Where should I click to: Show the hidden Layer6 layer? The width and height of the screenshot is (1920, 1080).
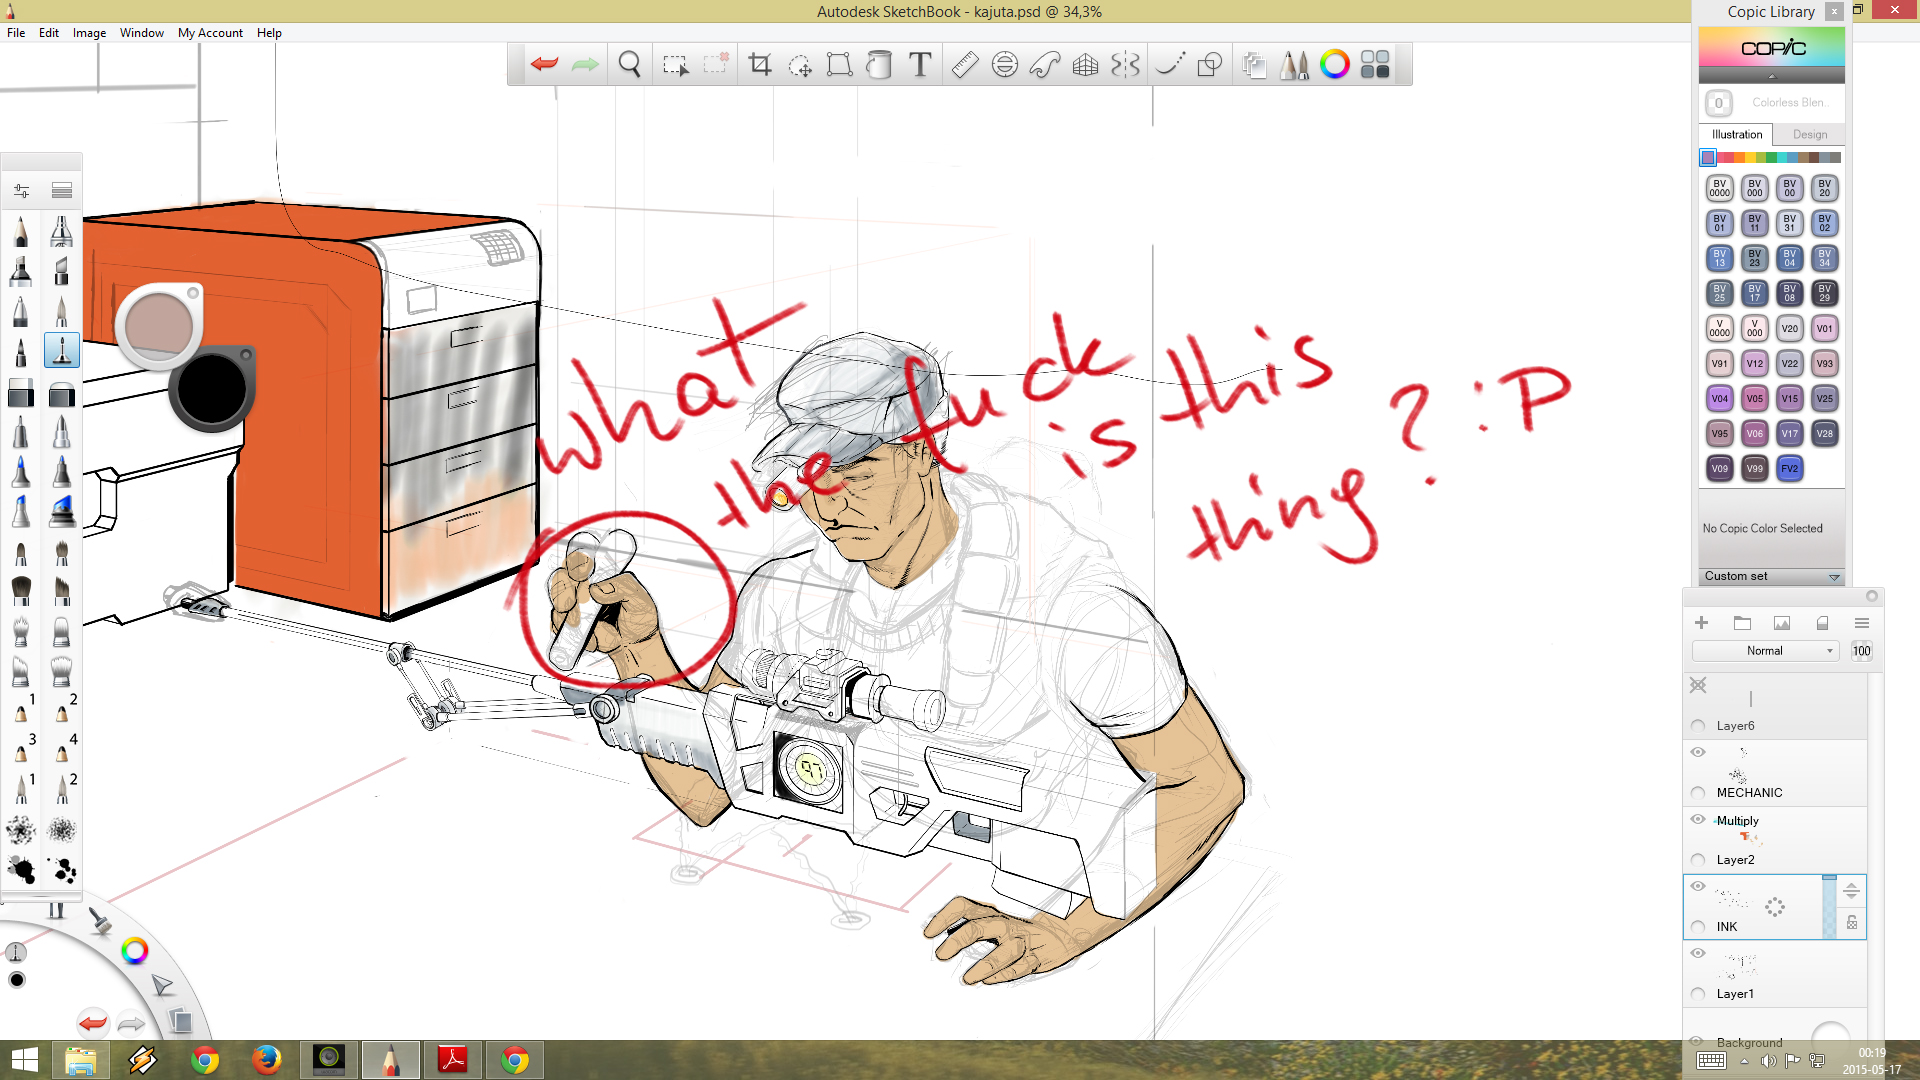[1697, 685]
